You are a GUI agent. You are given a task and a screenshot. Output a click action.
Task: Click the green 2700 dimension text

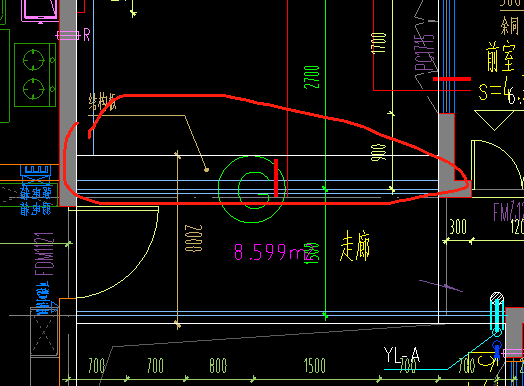pos(311,78)
